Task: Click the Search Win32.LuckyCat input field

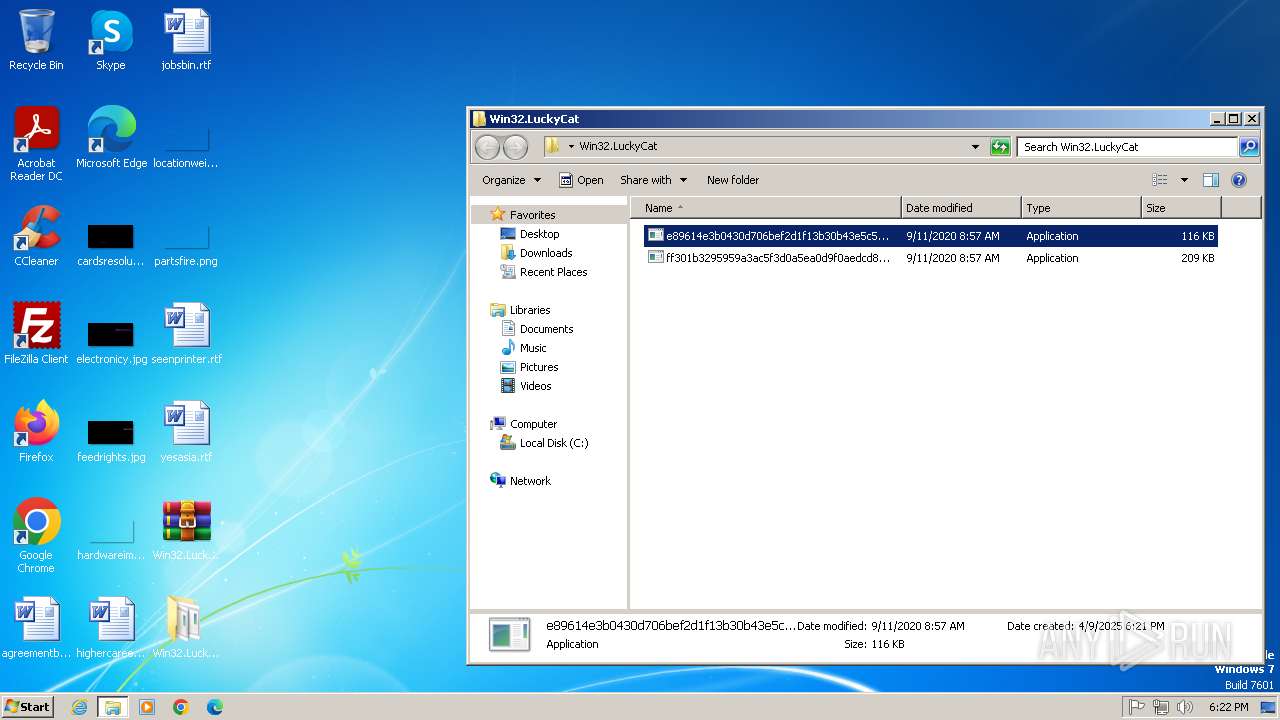Action: coord(1127,147)
